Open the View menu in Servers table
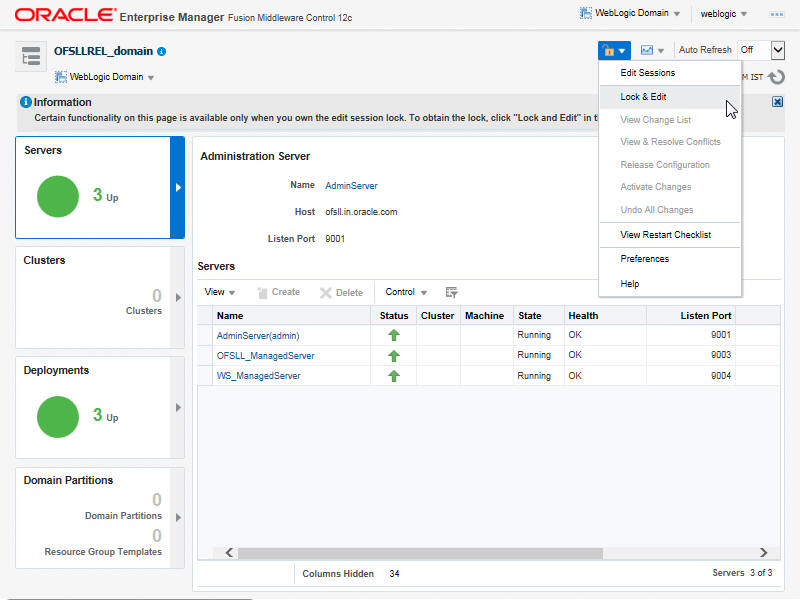 coord(219,292)
